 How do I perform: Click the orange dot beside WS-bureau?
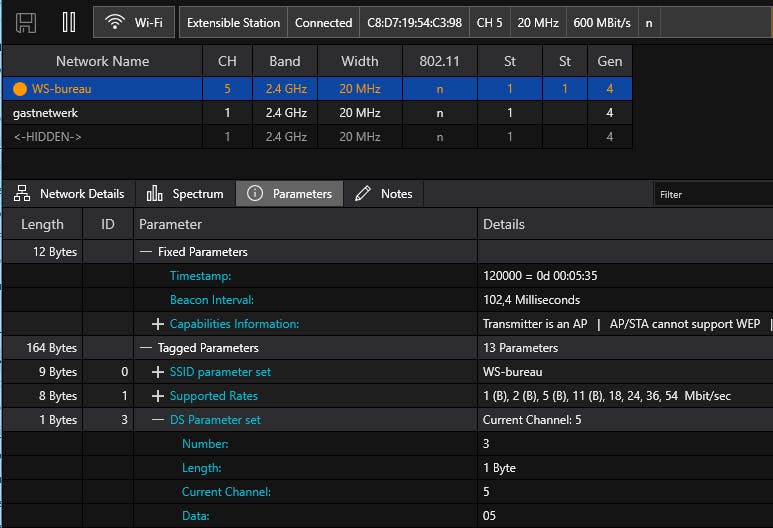pos(20,89)
